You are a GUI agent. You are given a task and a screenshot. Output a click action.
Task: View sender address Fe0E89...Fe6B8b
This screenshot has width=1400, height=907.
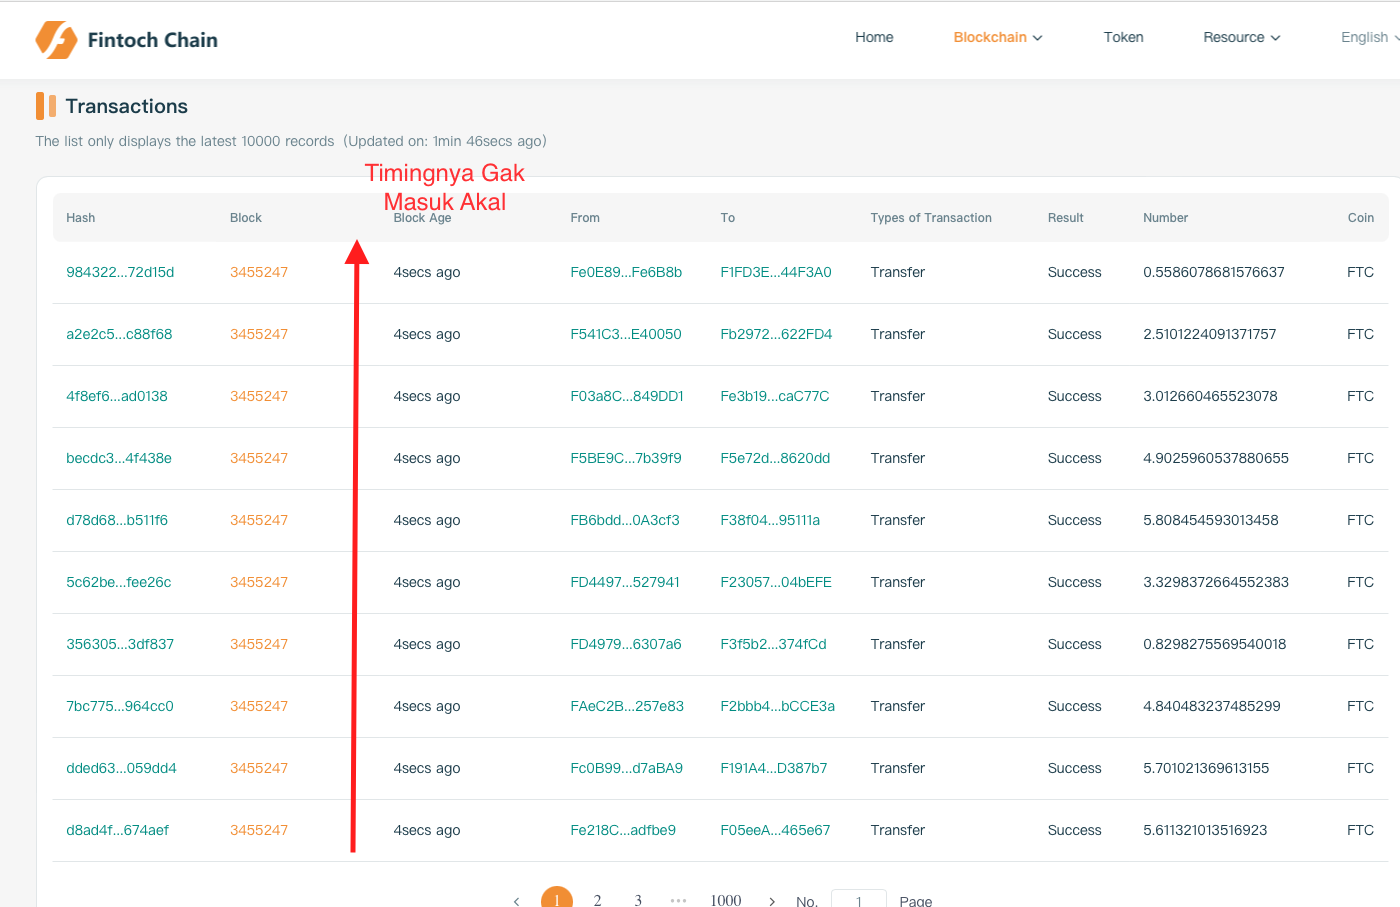[626, 272]
